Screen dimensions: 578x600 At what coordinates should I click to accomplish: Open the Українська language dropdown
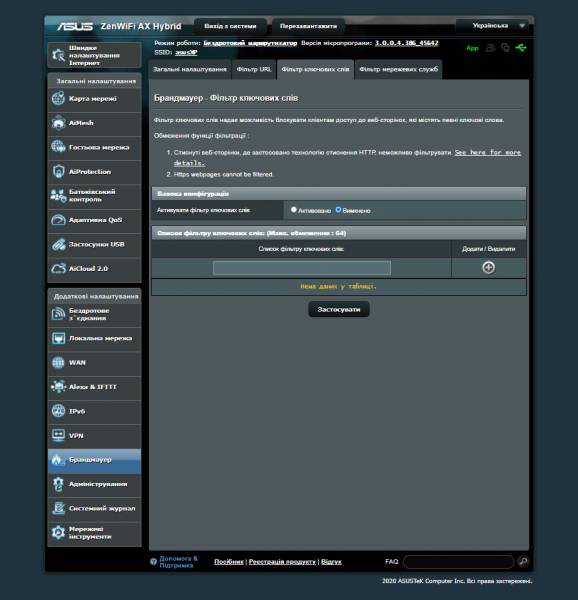click(x=493, y=26)
